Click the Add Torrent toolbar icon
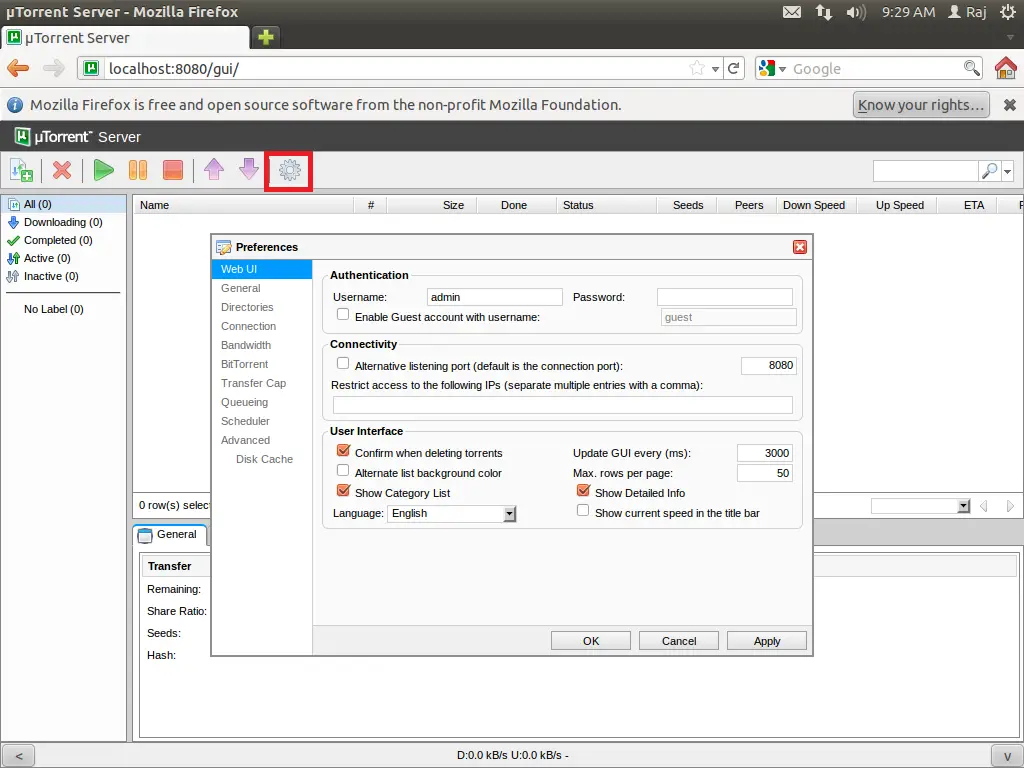1024x768 pixels. point(22,170)
